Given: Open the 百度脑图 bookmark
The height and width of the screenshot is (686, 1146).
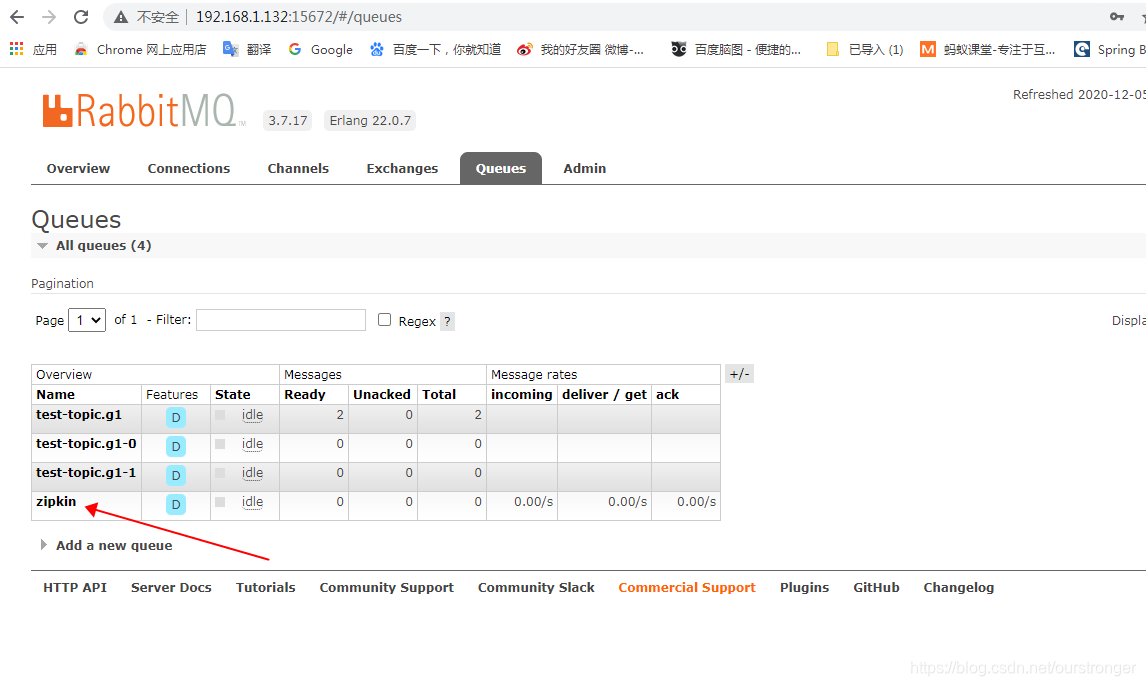Looking at the screenshot, I should tap(736, 49).
